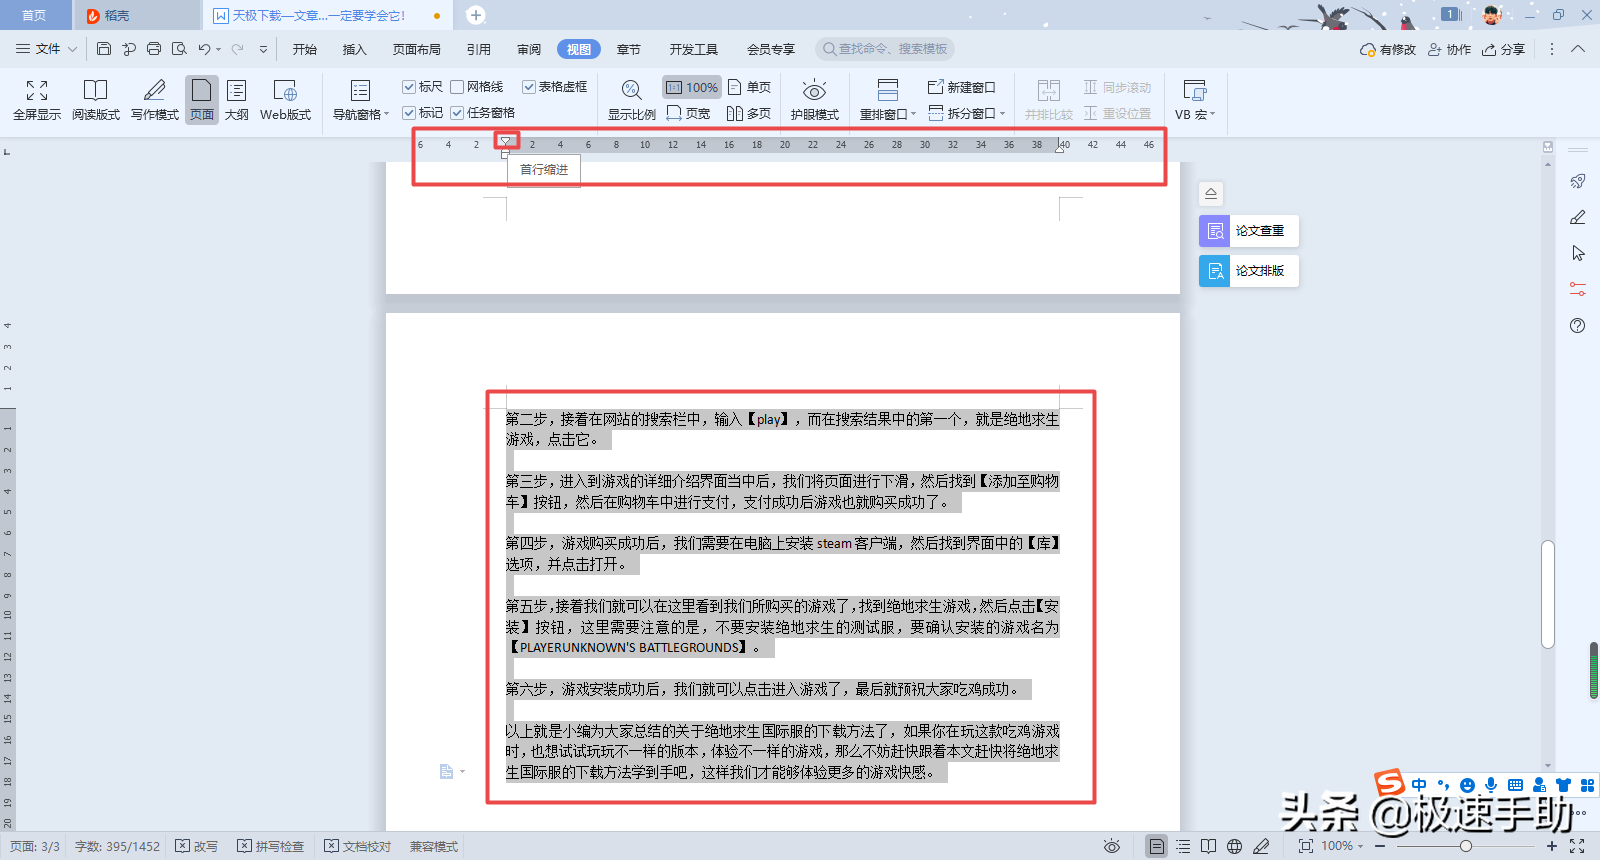Click the selection arrow icon in the right sidebar
This screenshot has width=1600, height=860.
click(x=1578, y=253)
